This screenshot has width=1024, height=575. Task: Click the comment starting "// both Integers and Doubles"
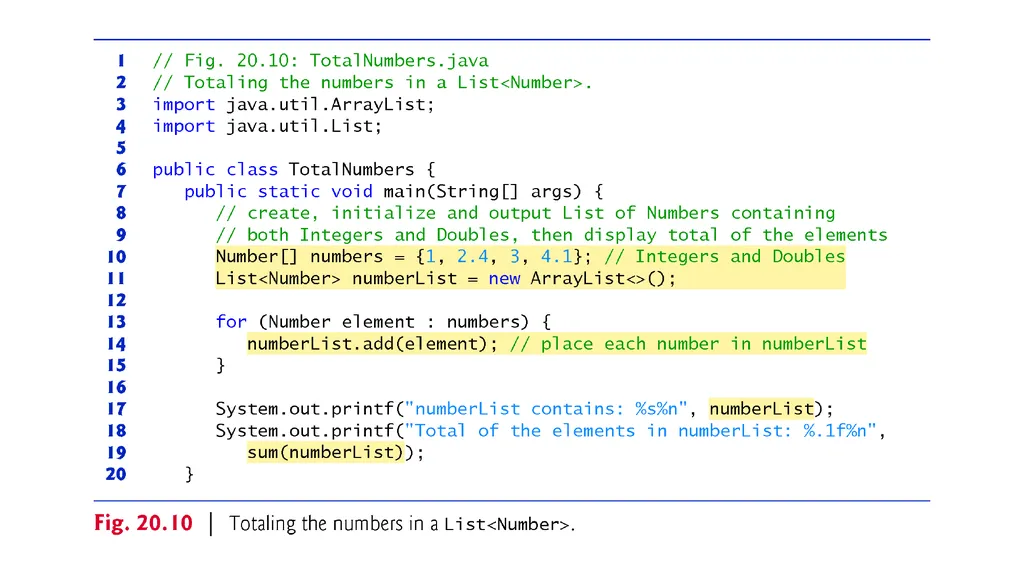552,235
